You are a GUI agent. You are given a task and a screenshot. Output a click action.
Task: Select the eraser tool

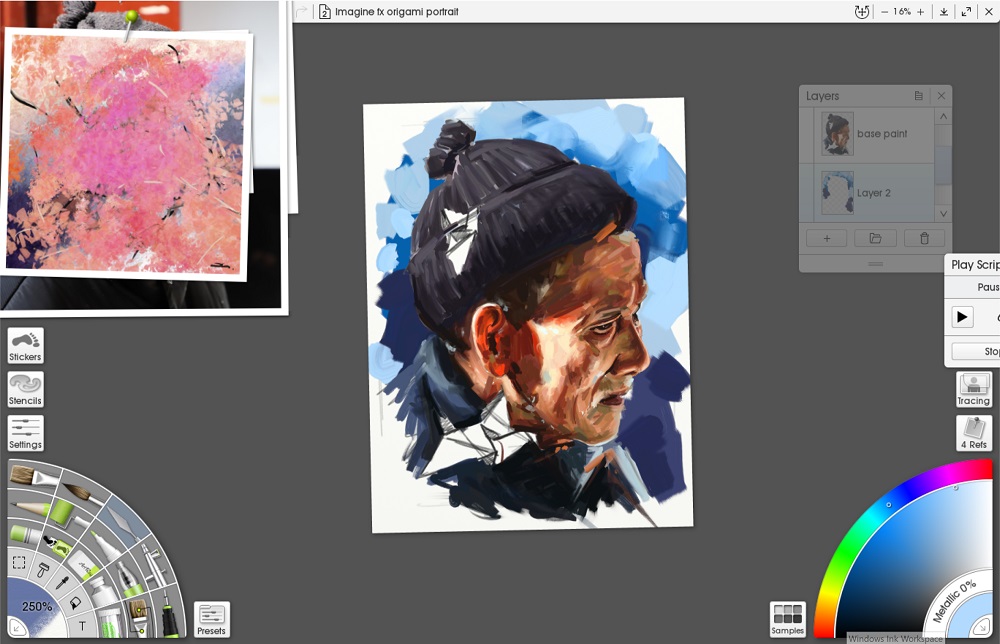point(83,566)
